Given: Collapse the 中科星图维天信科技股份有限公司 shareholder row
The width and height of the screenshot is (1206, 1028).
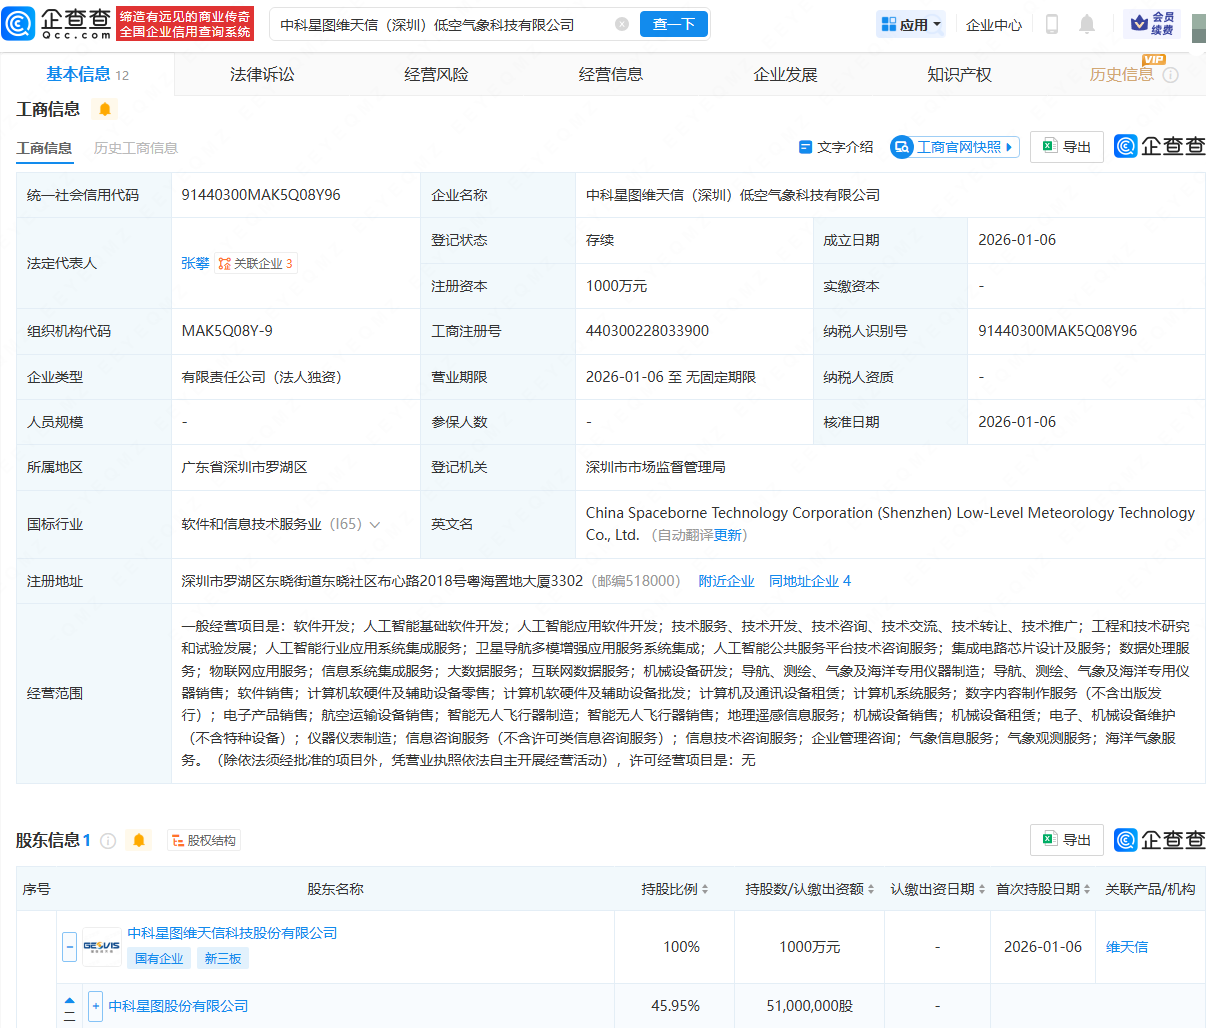Looking at the screenshot, I should [69, 946].
